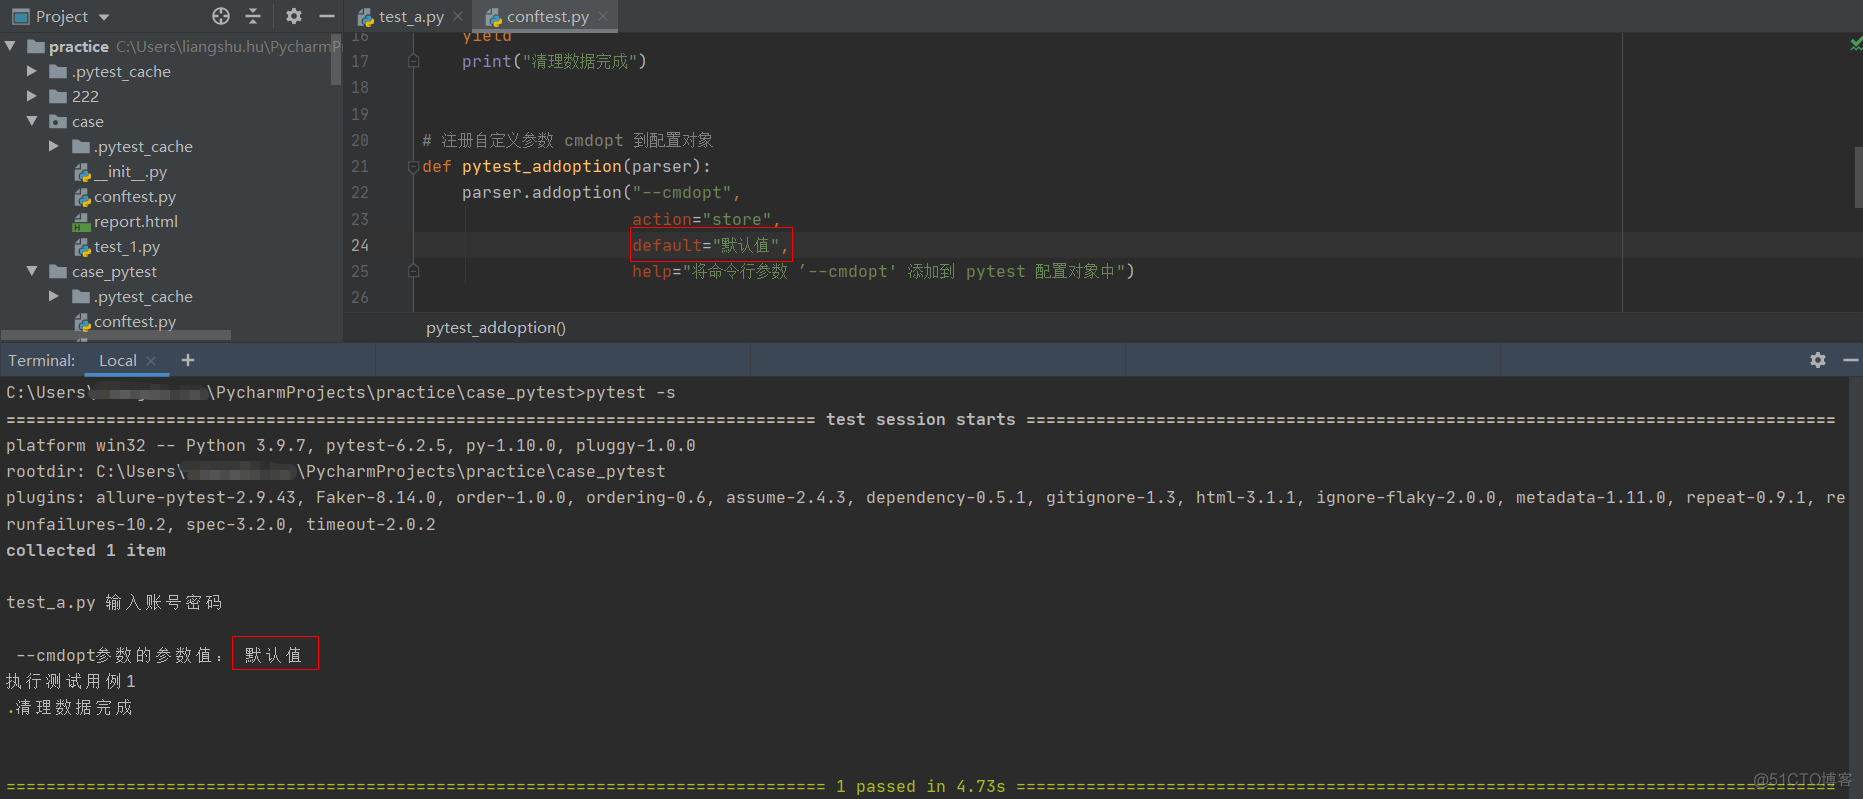Select test_1.py in project tree
Viewport: 1863px width, 799px height.
click(x=127, y=247)
